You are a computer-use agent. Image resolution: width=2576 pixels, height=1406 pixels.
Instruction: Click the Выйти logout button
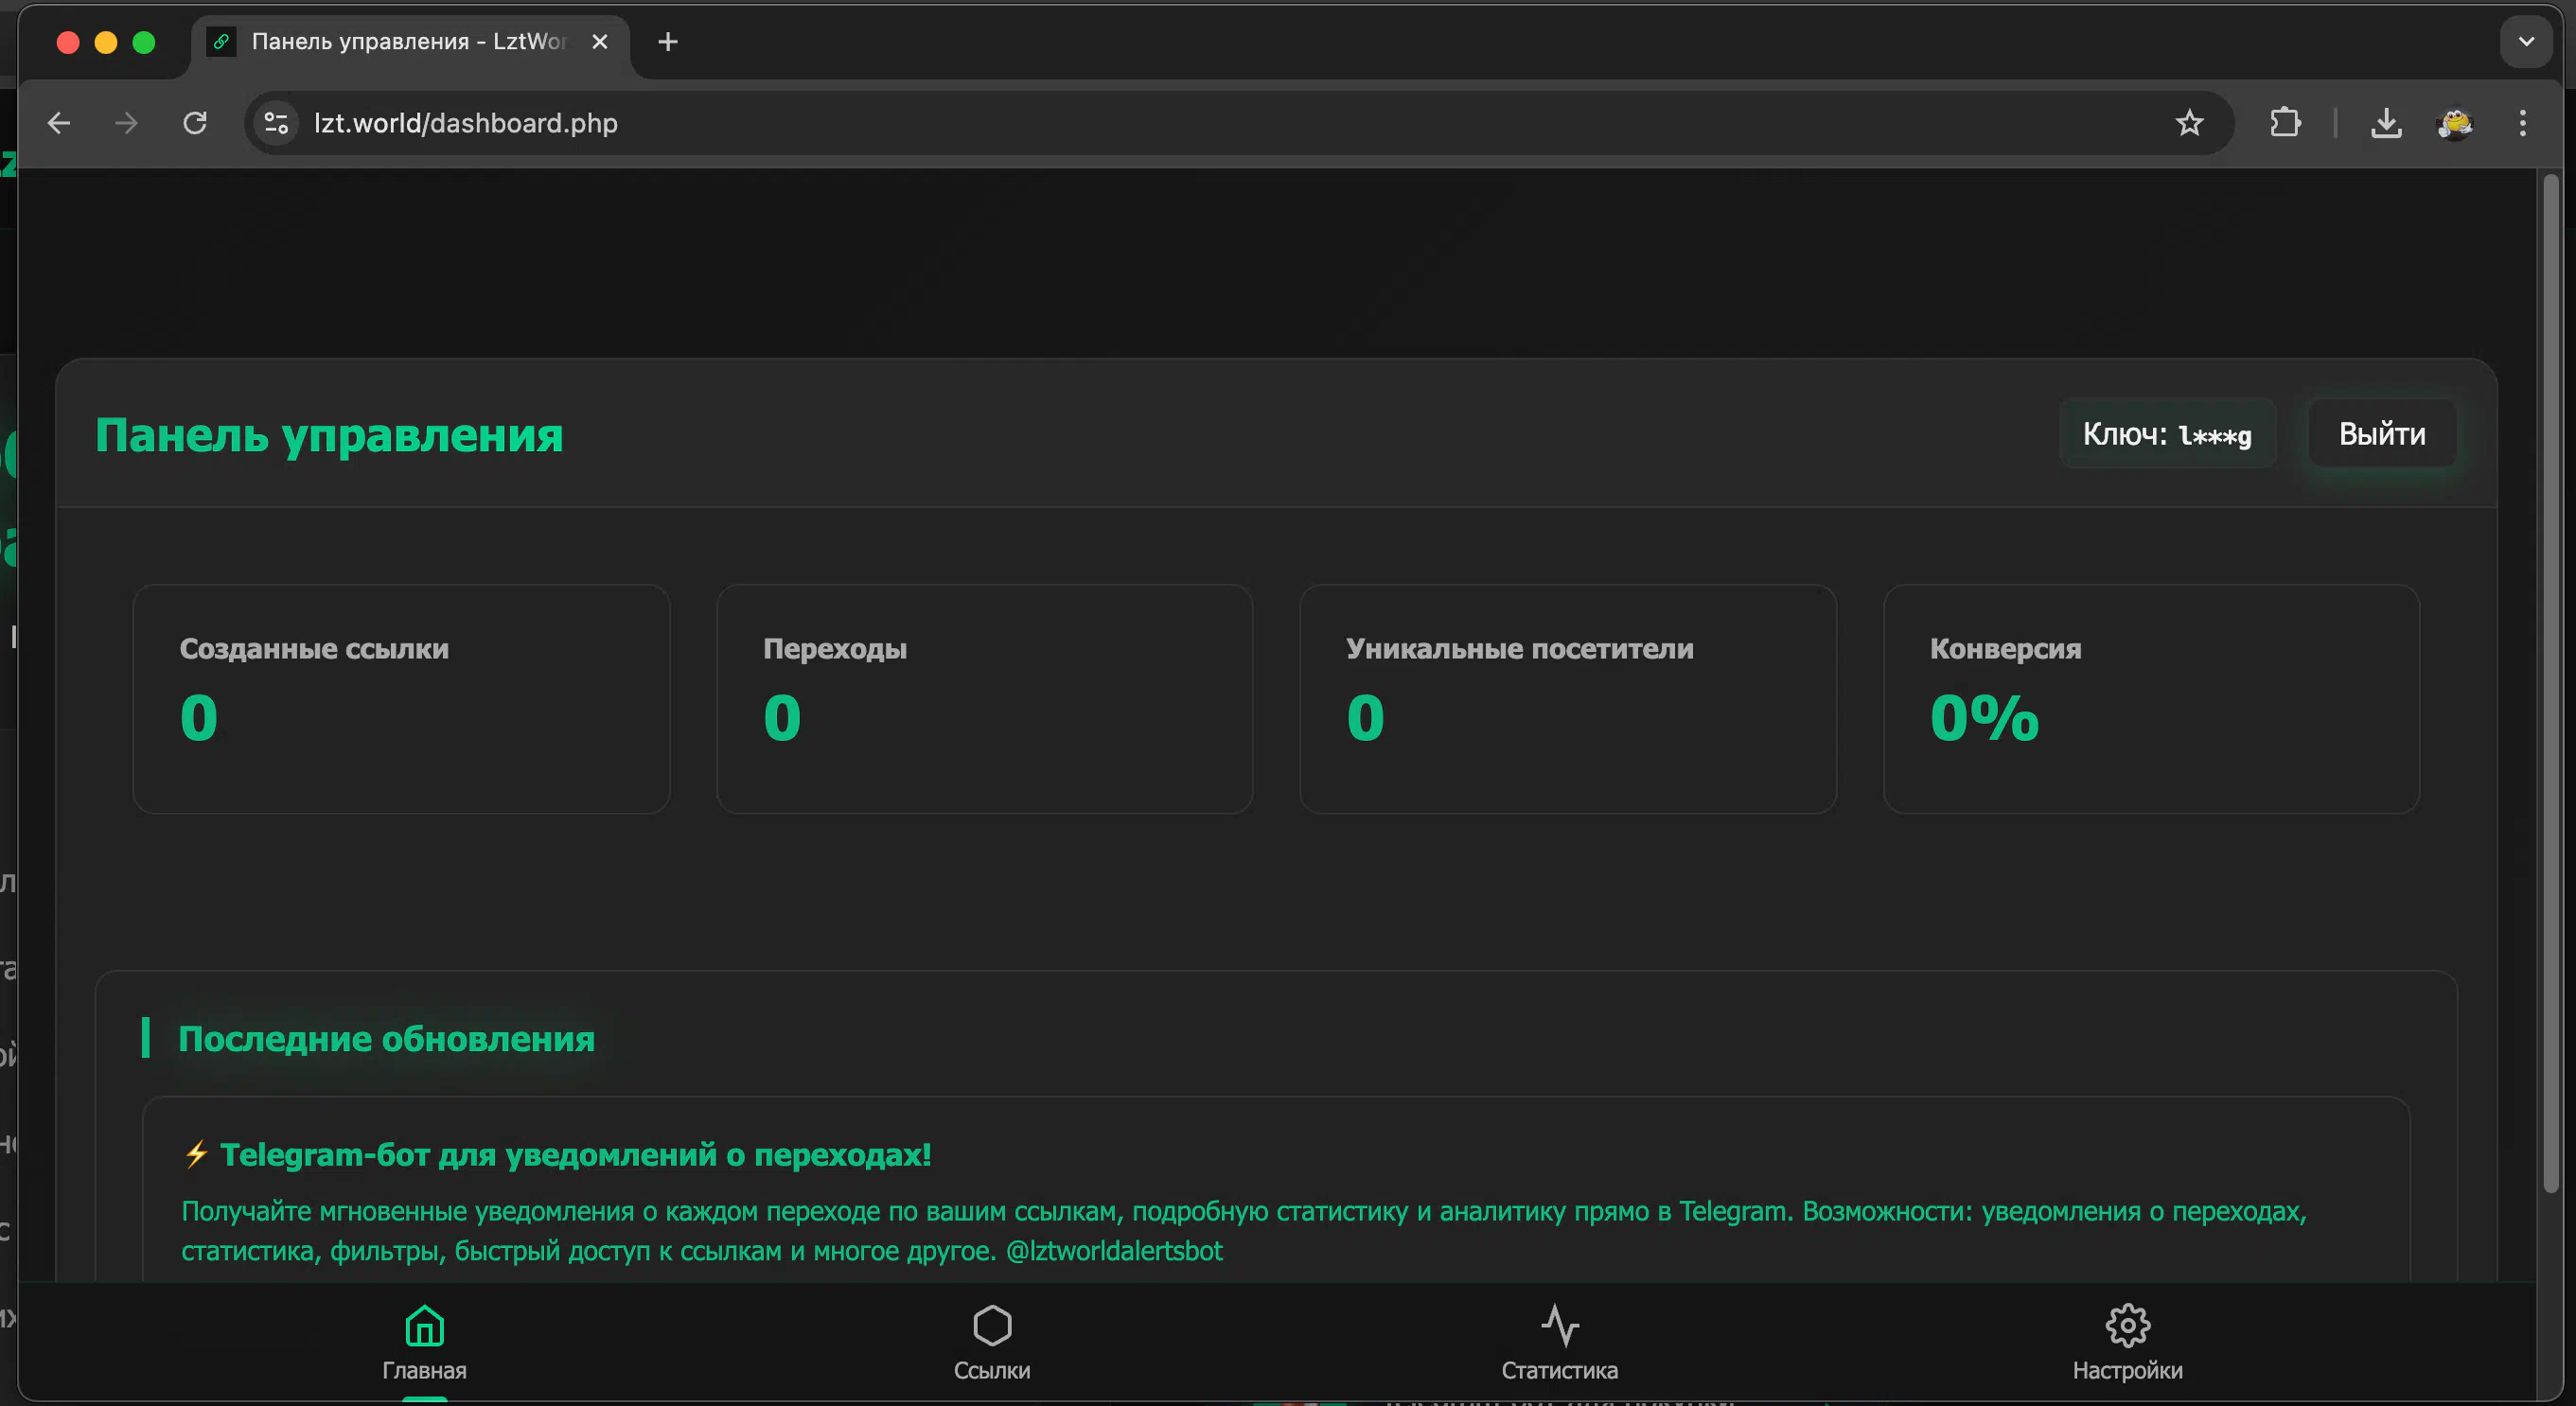(2382, 434)
